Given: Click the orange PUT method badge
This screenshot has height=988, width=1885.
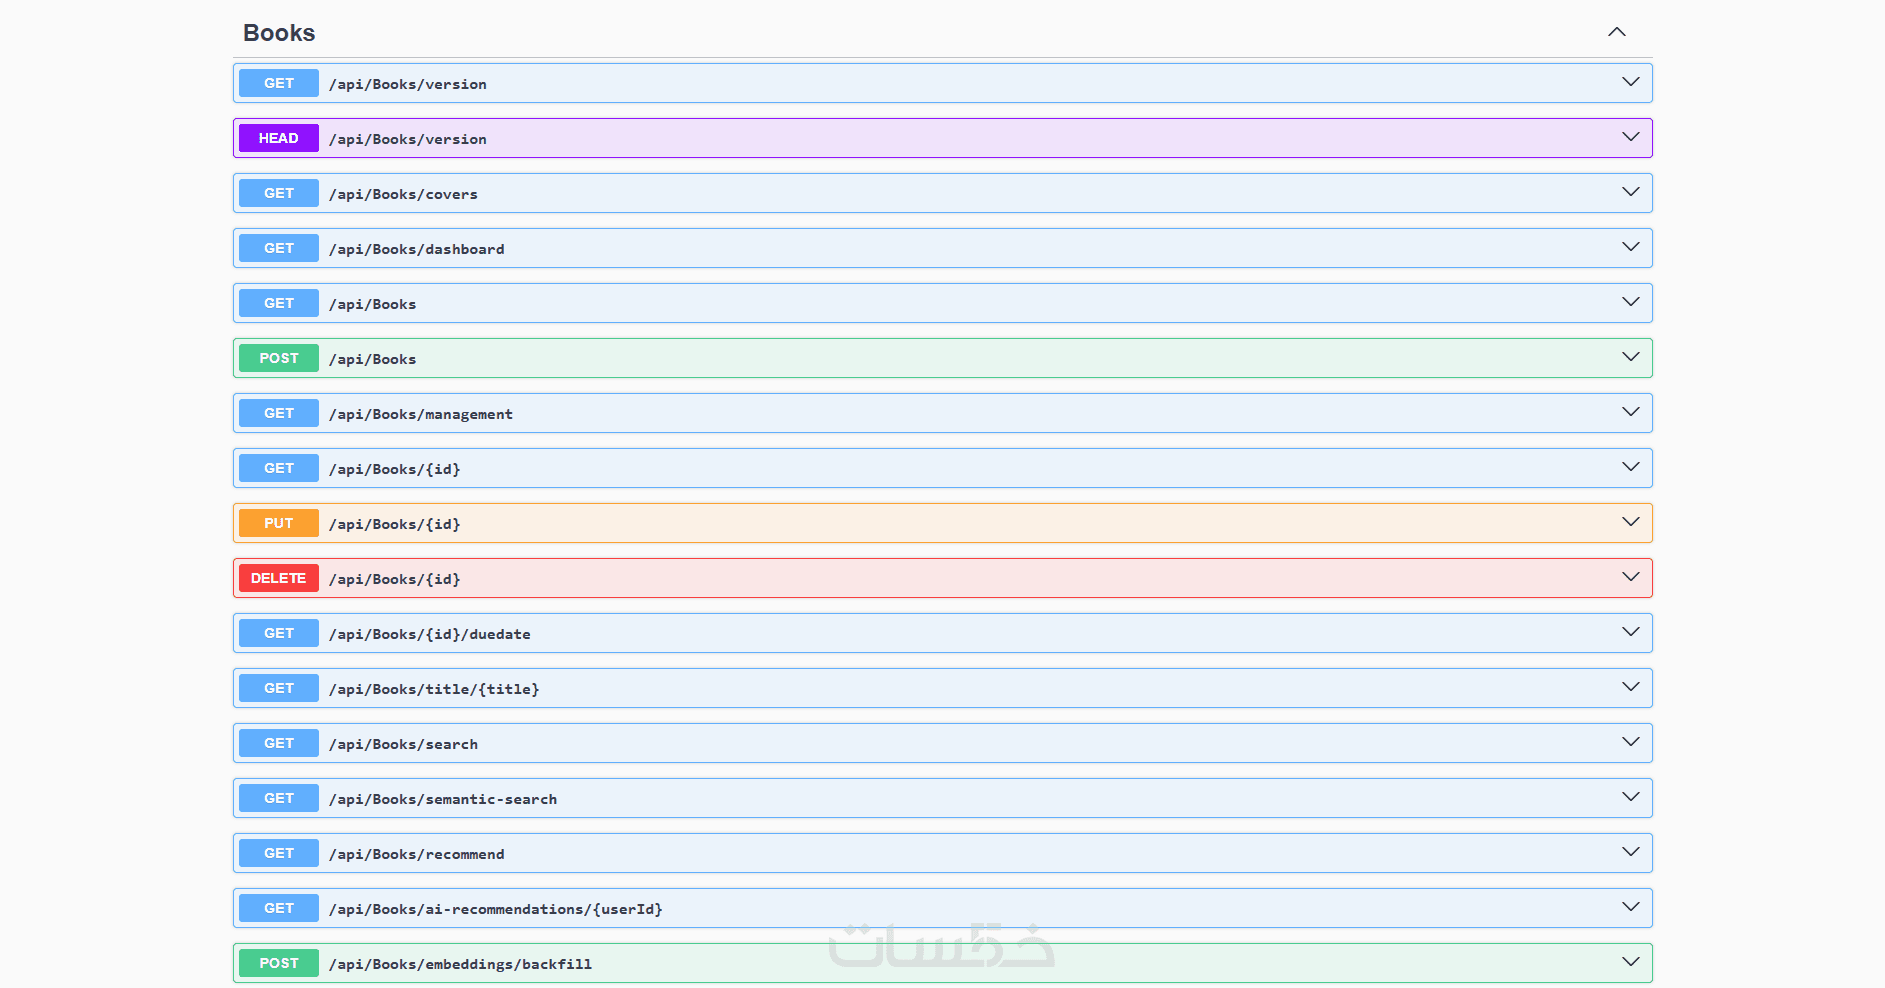Looking at the screenshot, I should click(x=279, y=523).
